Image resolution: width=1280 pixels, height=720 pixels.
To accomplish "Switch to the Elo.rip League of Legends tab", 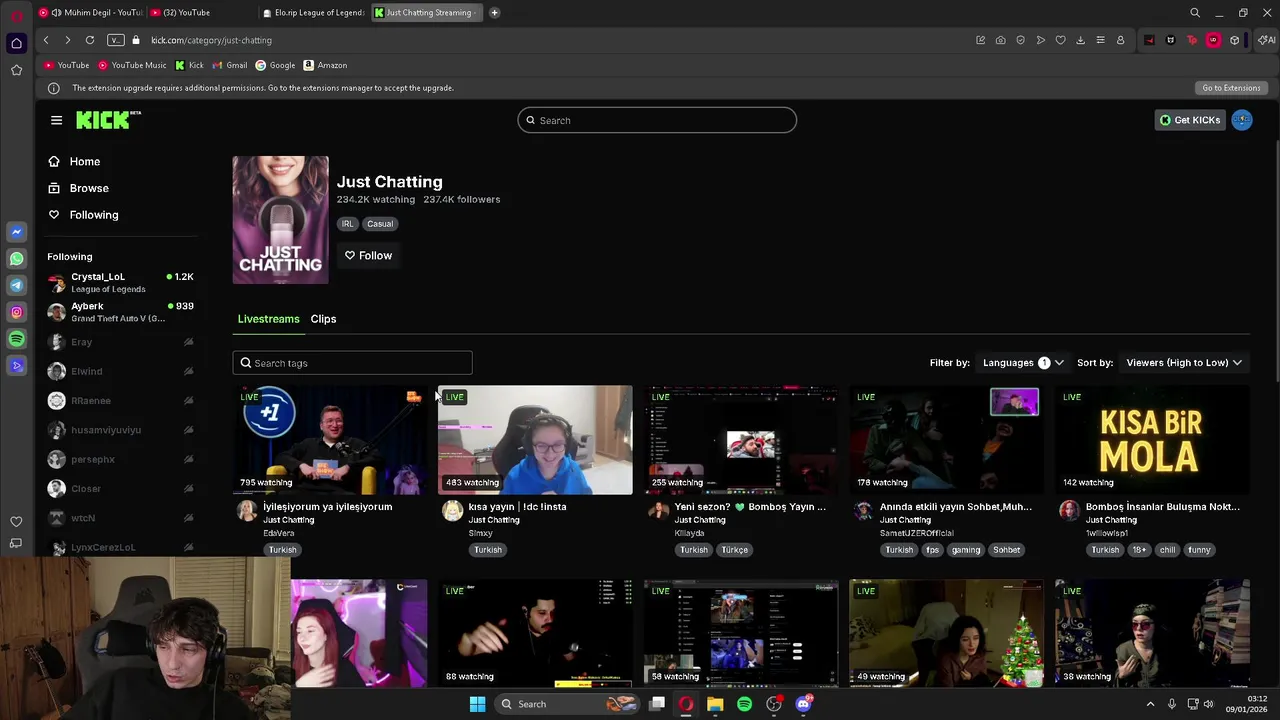I will [x=313, y=13].
